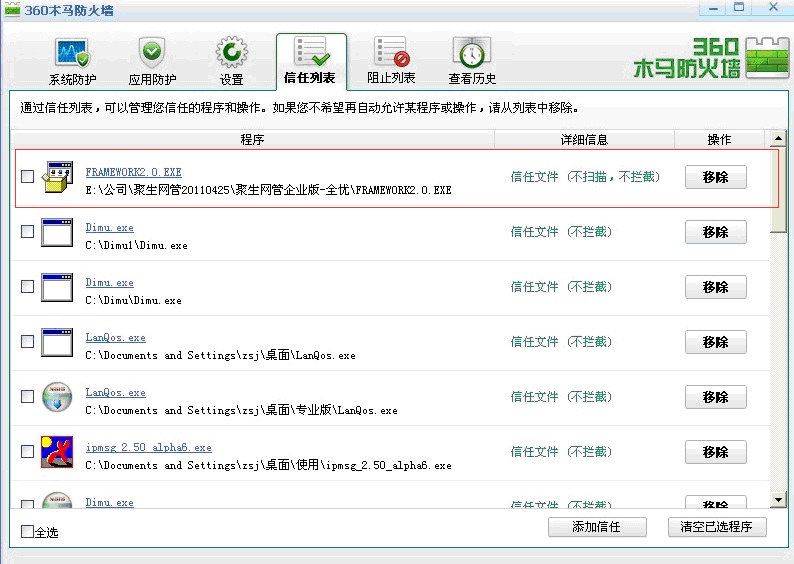The height and width of the screenshot is (564, 794).
Task: Open Dimu.exe link for C:\Dimu1 path
Action: pos(110,228)
